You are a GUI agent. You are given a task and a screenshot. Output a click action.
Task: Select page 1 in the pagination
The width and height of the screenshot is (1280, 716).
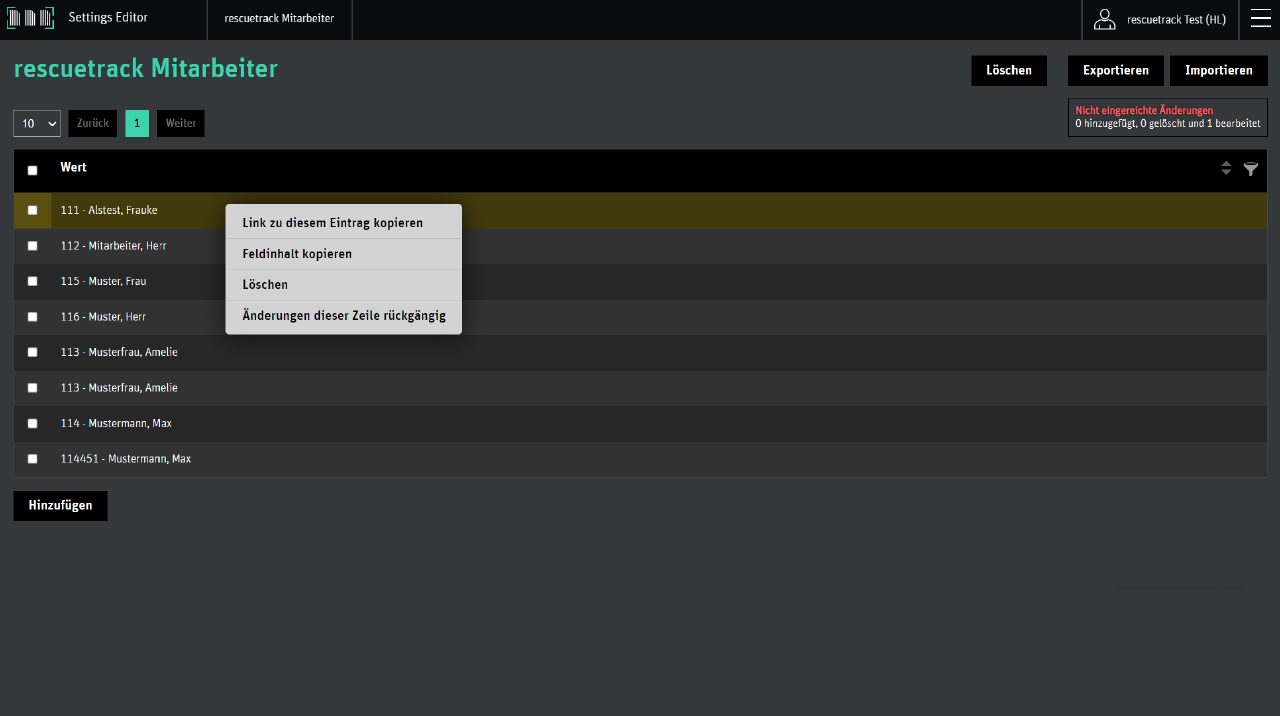click(136, 123)
